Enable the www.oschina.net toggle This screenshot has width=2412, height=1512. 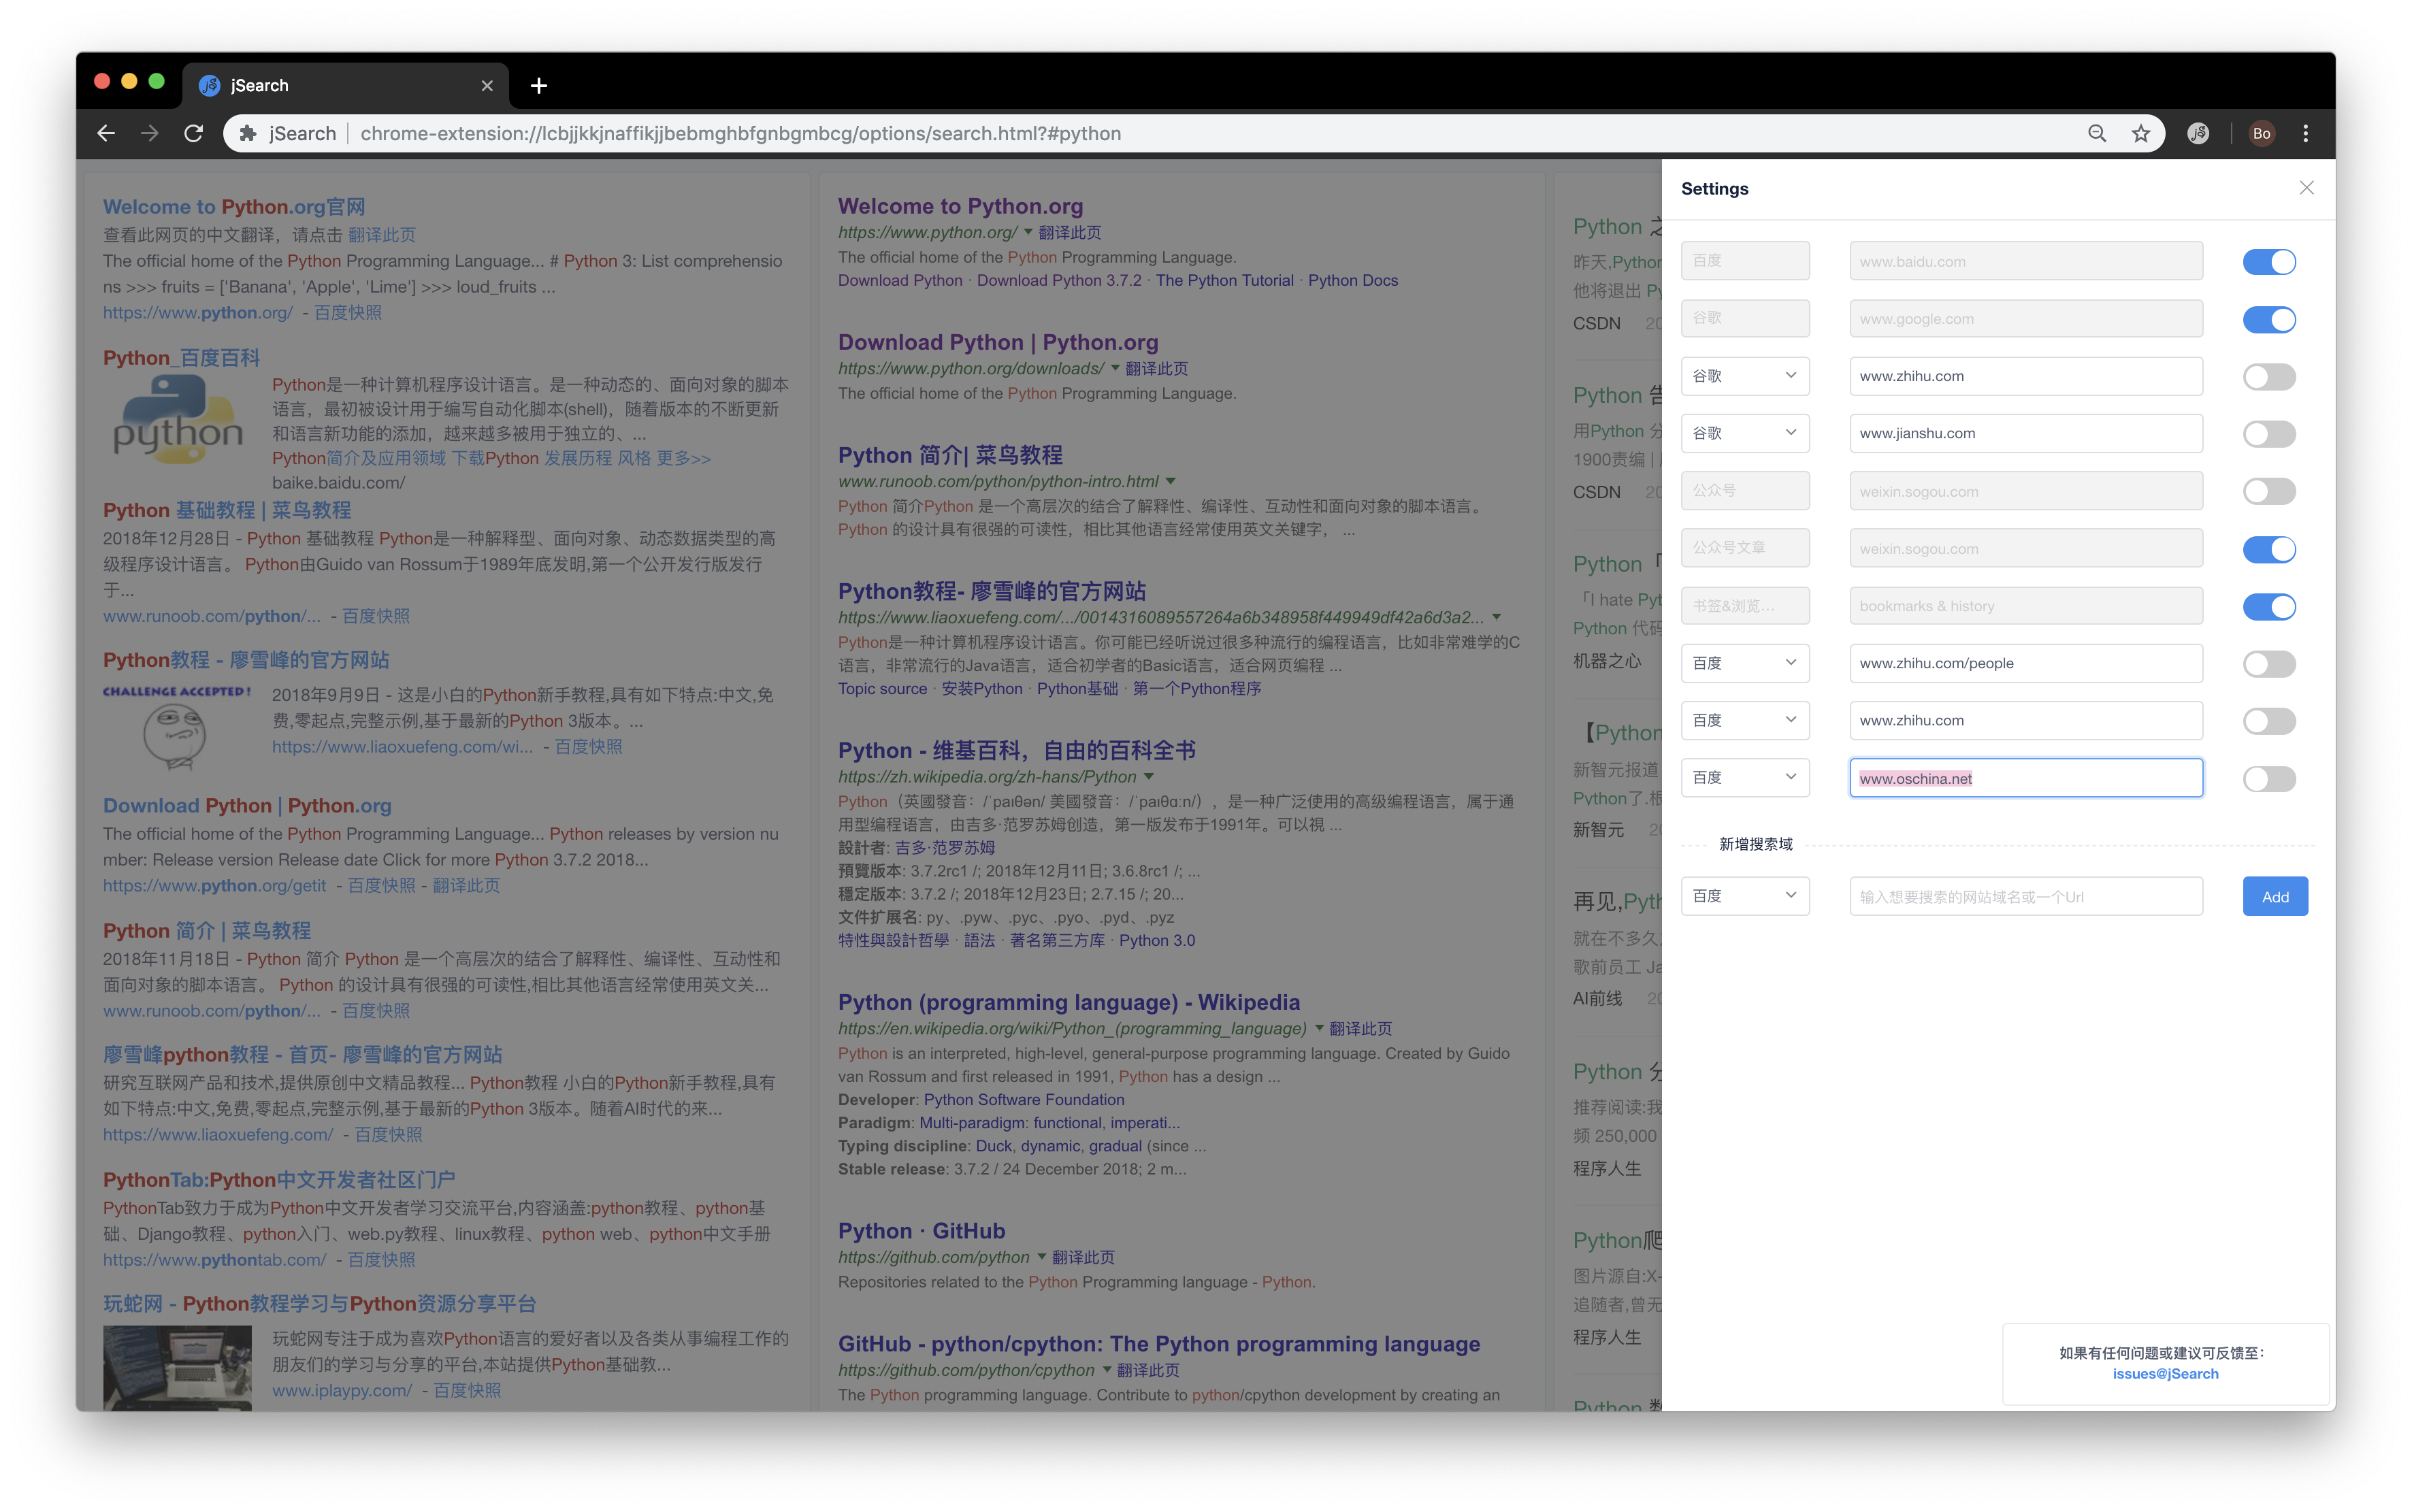click(2268, 779)
